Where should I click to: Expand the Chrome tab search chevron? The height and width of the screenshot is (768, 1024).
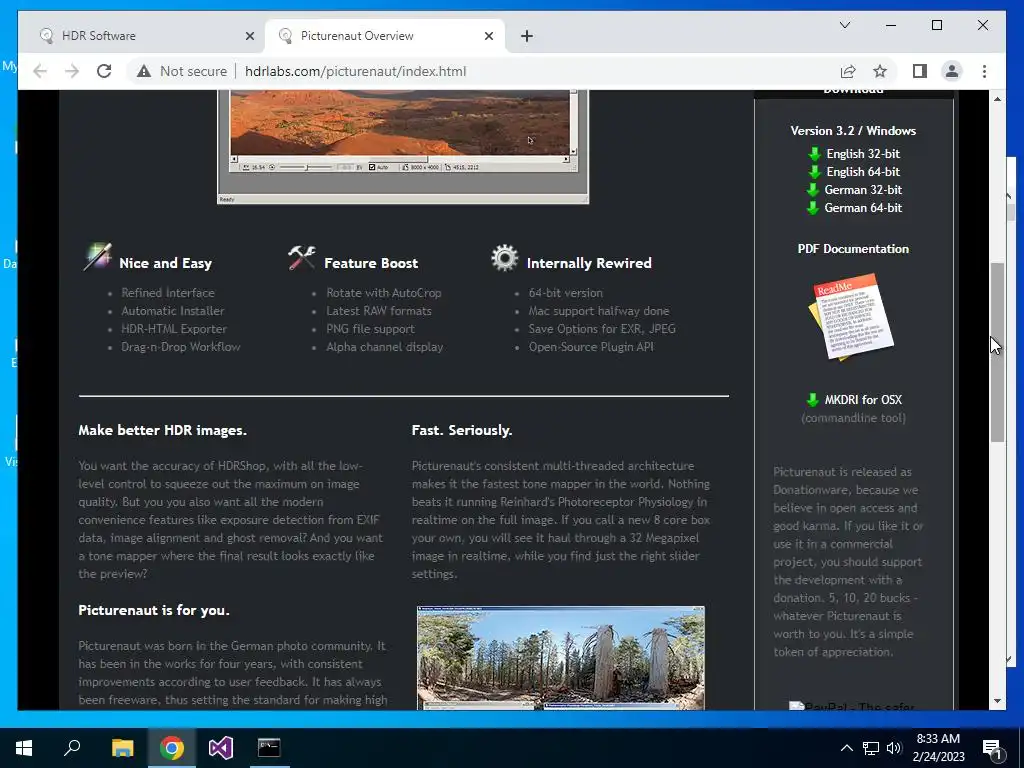844,25
